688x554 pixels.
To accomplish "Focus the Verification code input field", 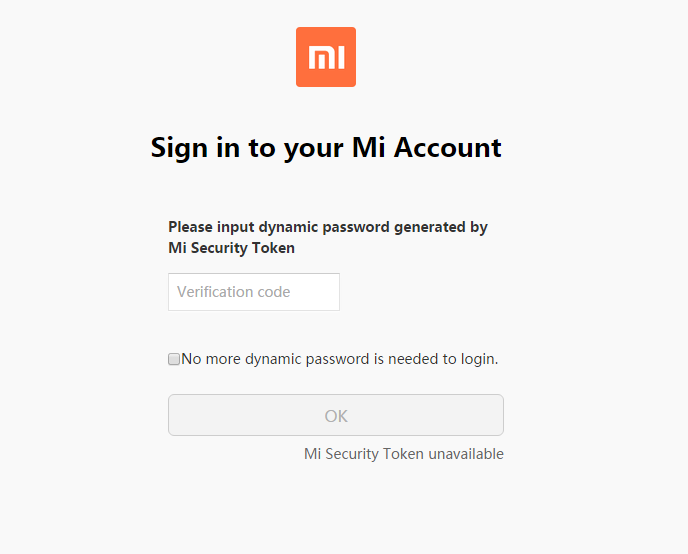I will 254,292.
